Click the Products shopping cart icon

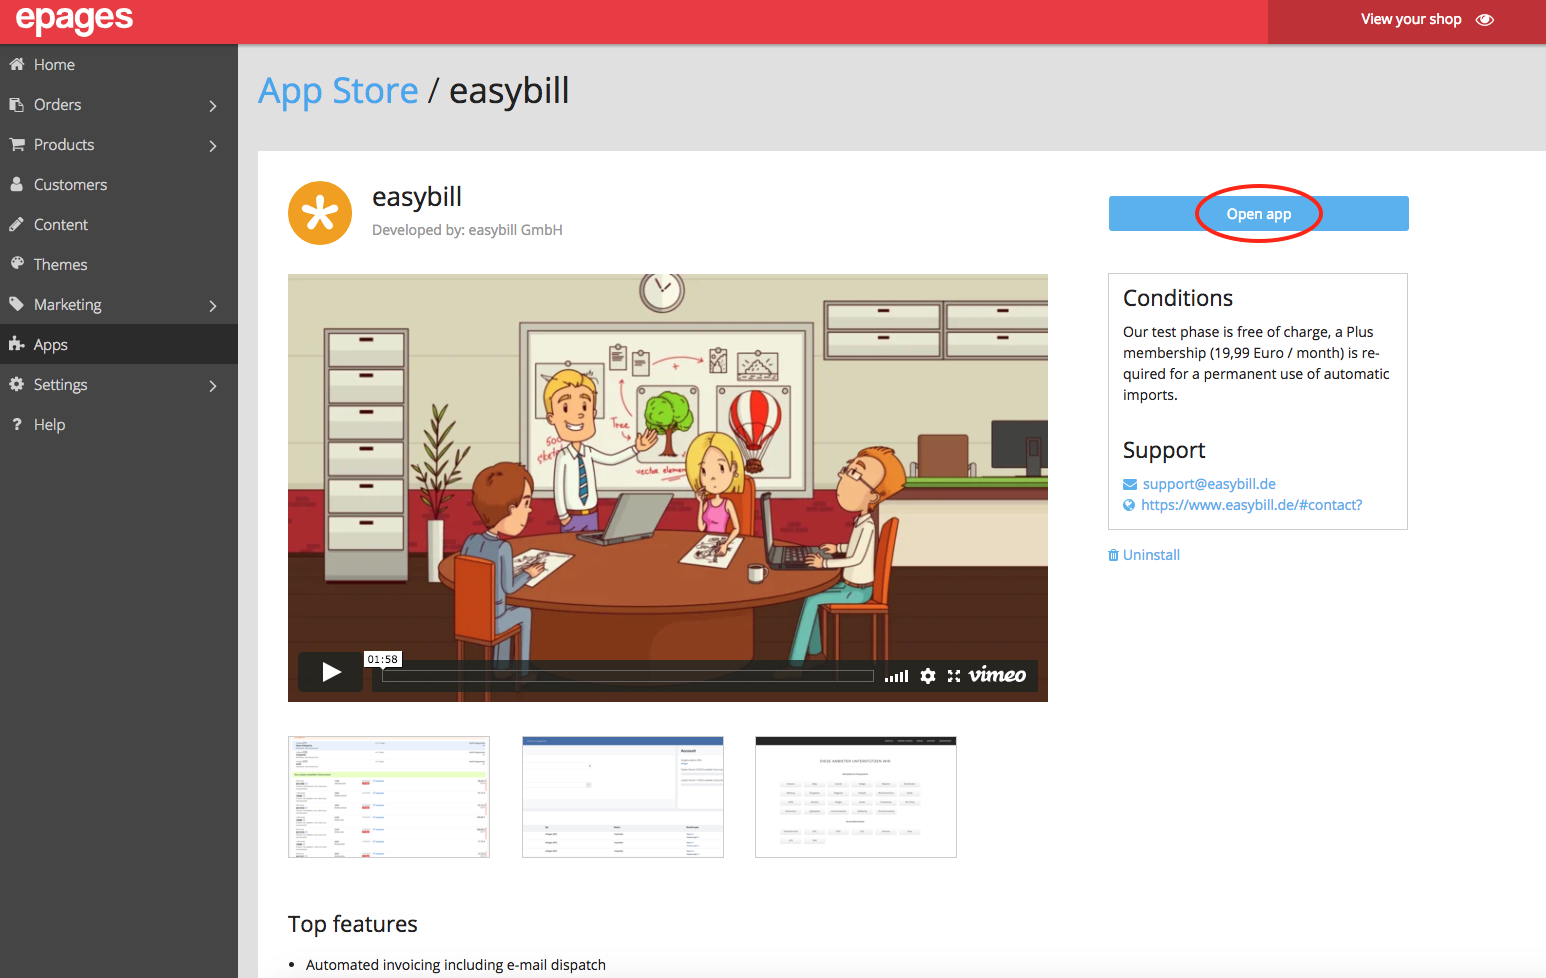(x=17, y=144)
